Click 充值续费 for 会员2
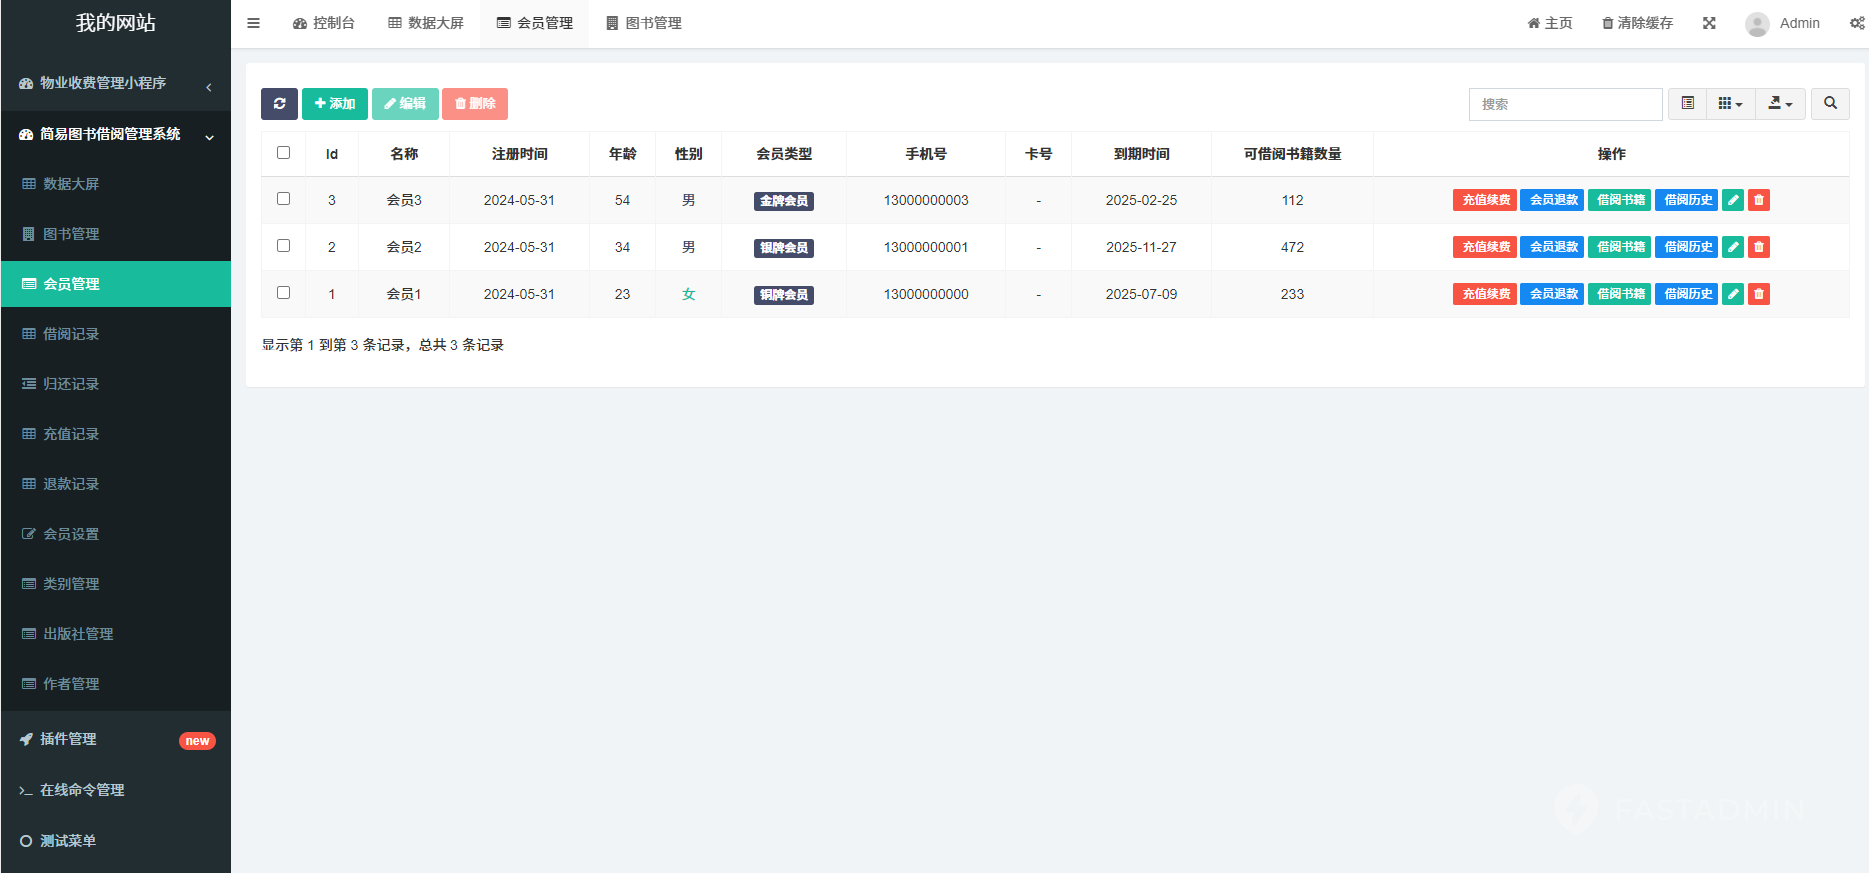Image resolution: width=1869 pixels, height=873 pixels. coord(1485,247)
